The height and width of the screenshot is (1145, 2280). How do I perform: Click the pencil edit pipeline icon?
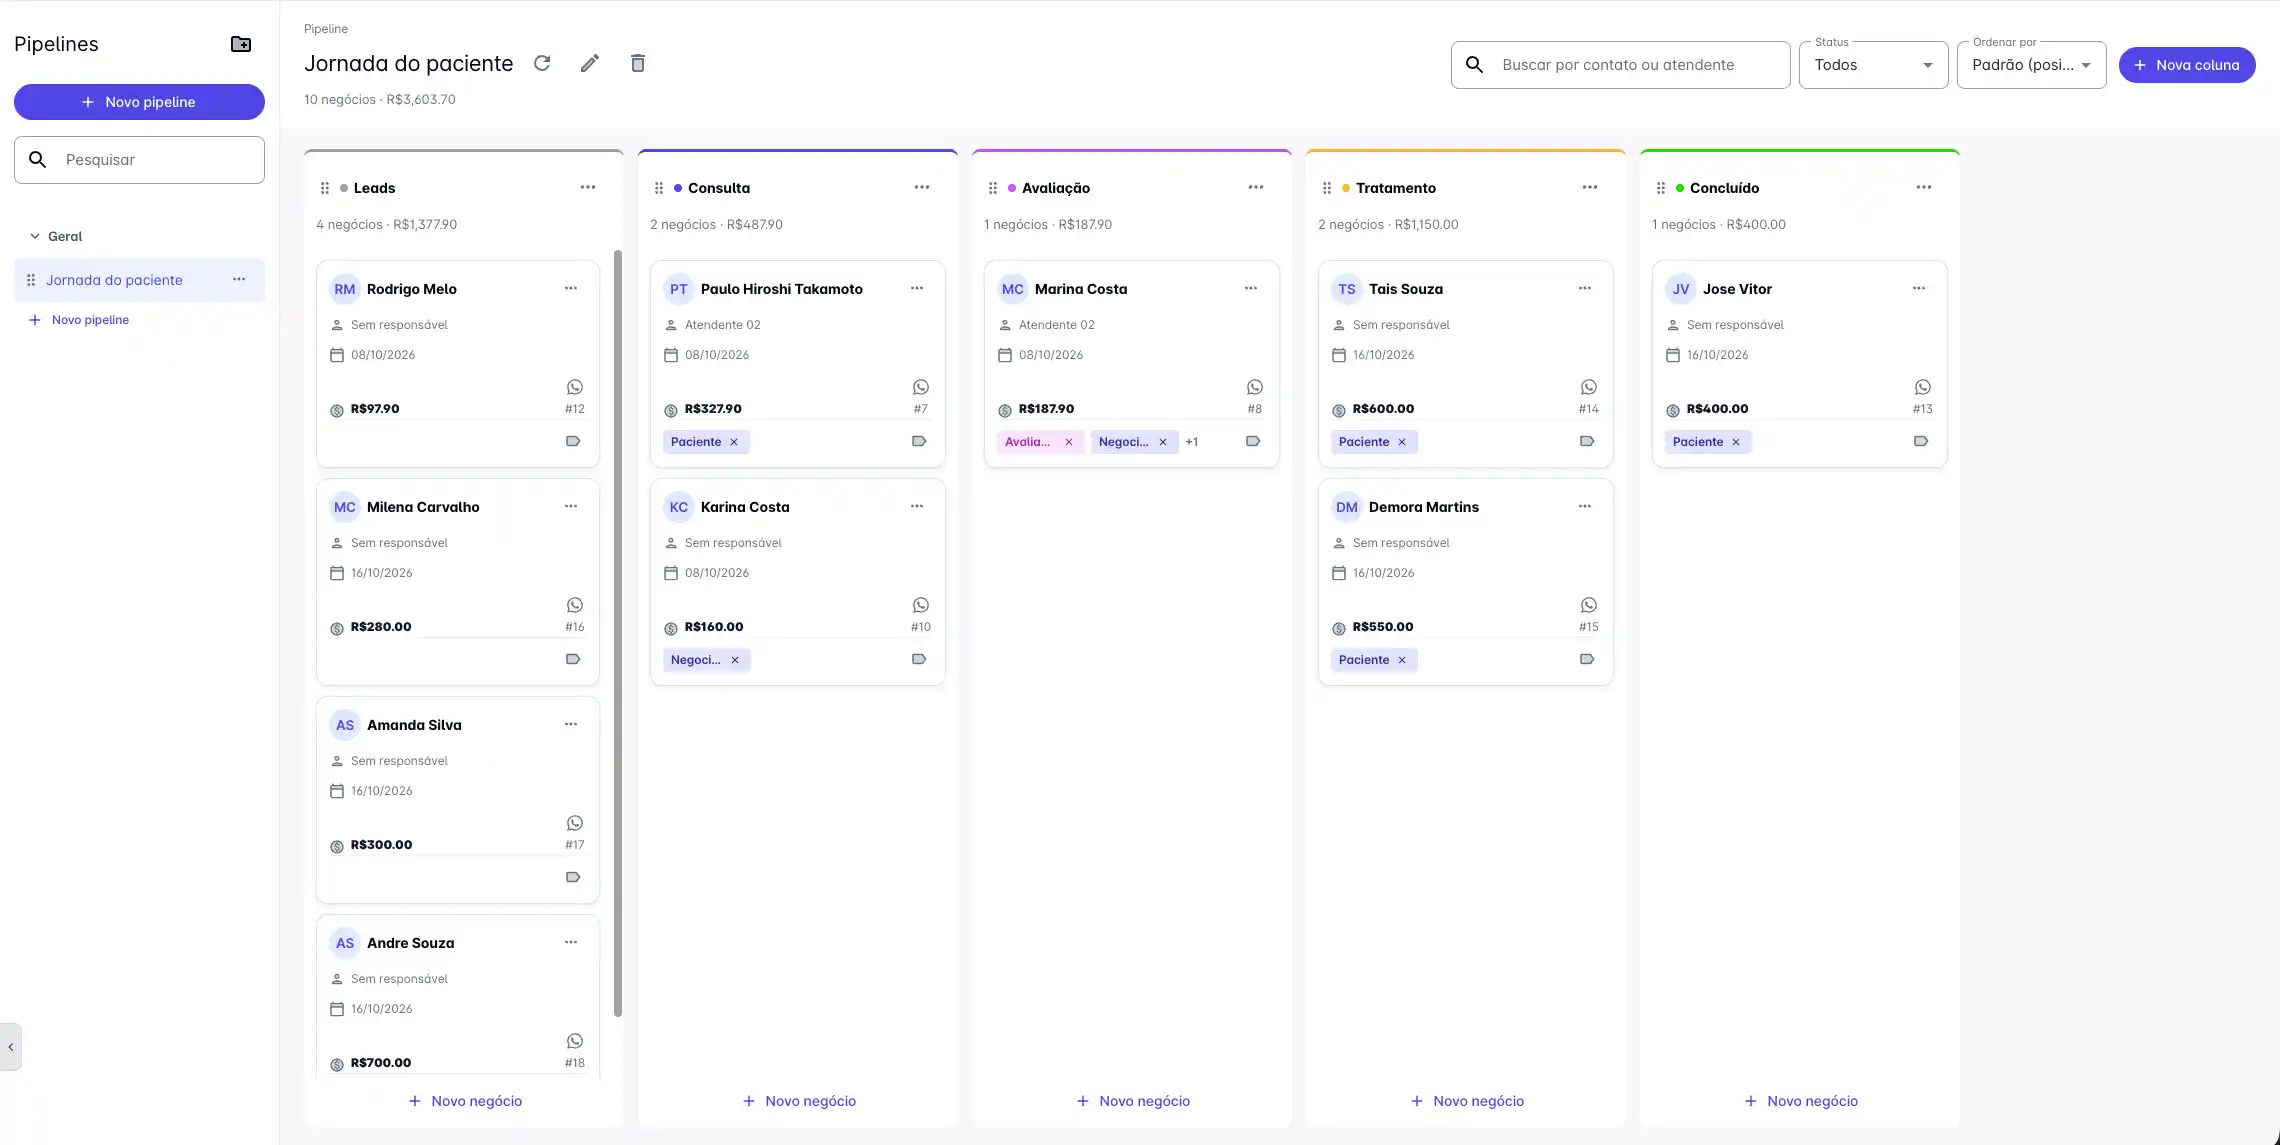click(590, 63)
